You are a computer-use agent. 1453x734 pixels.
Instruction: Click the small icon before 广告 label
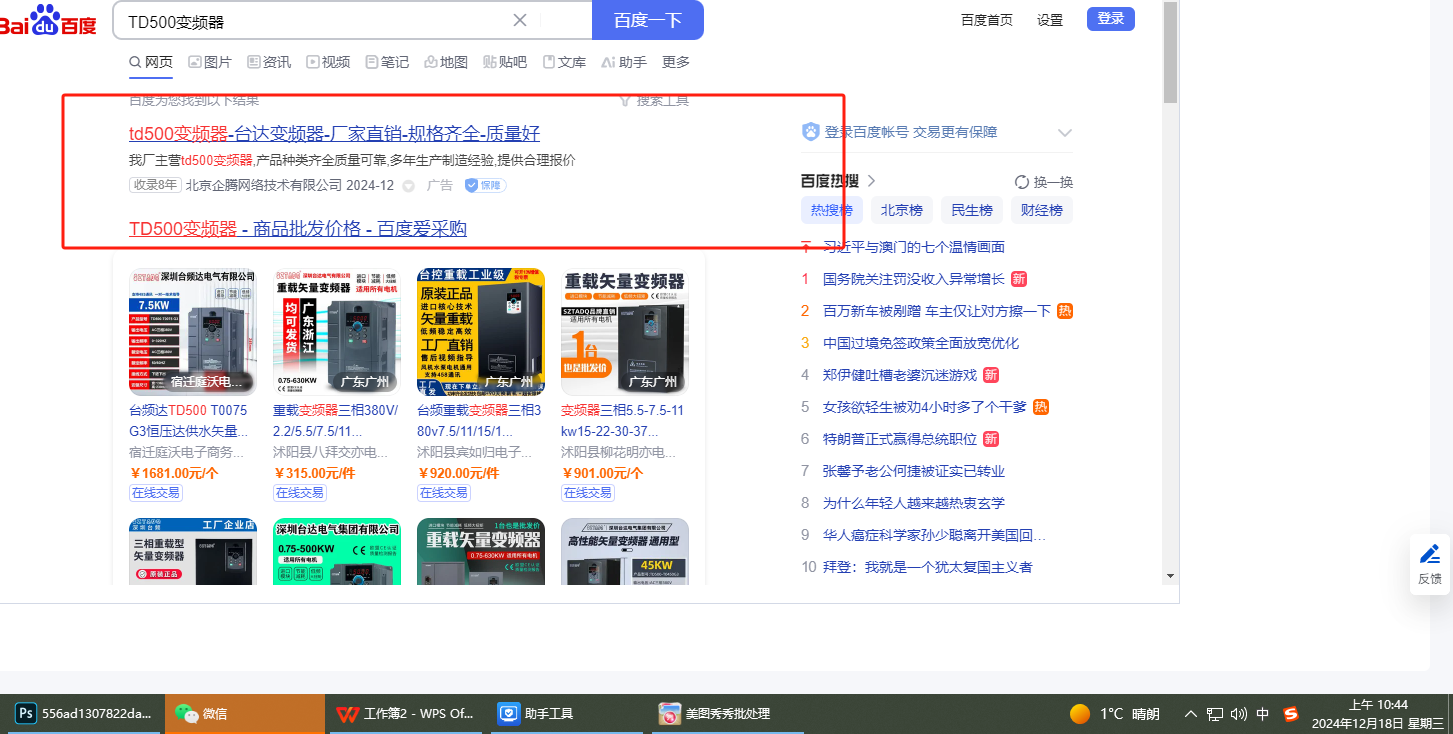tap(408, 186)
